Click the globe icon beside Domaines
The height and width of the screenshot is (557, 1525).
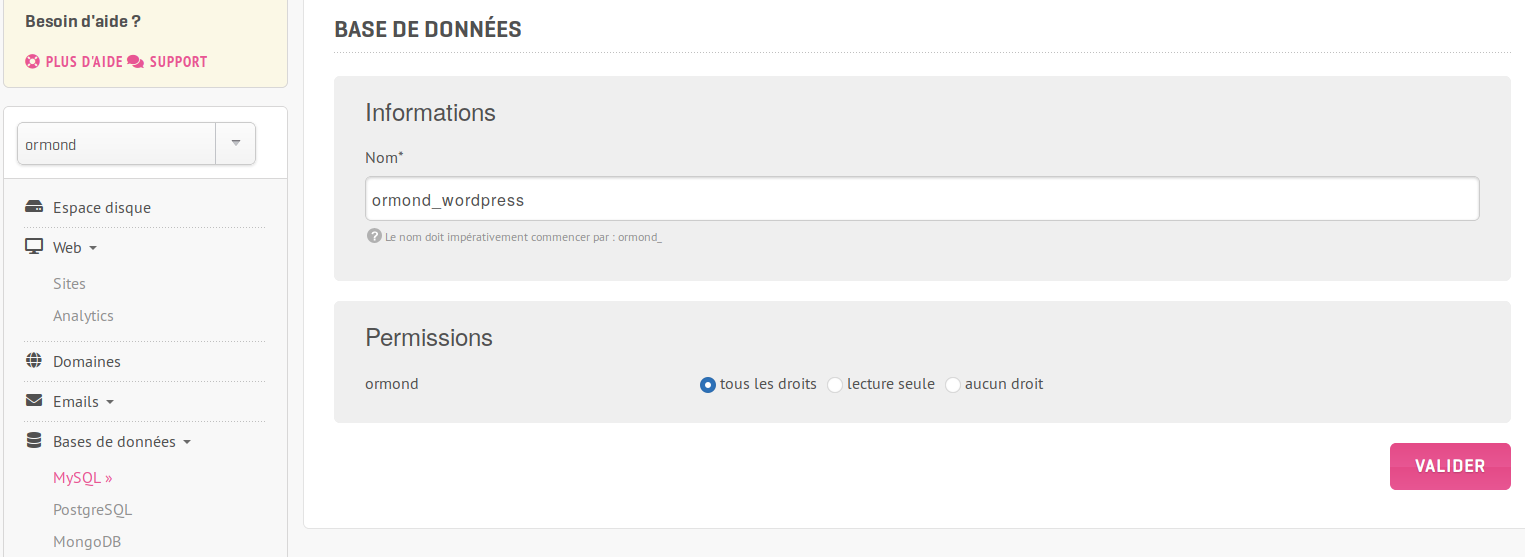pos(34,361)
